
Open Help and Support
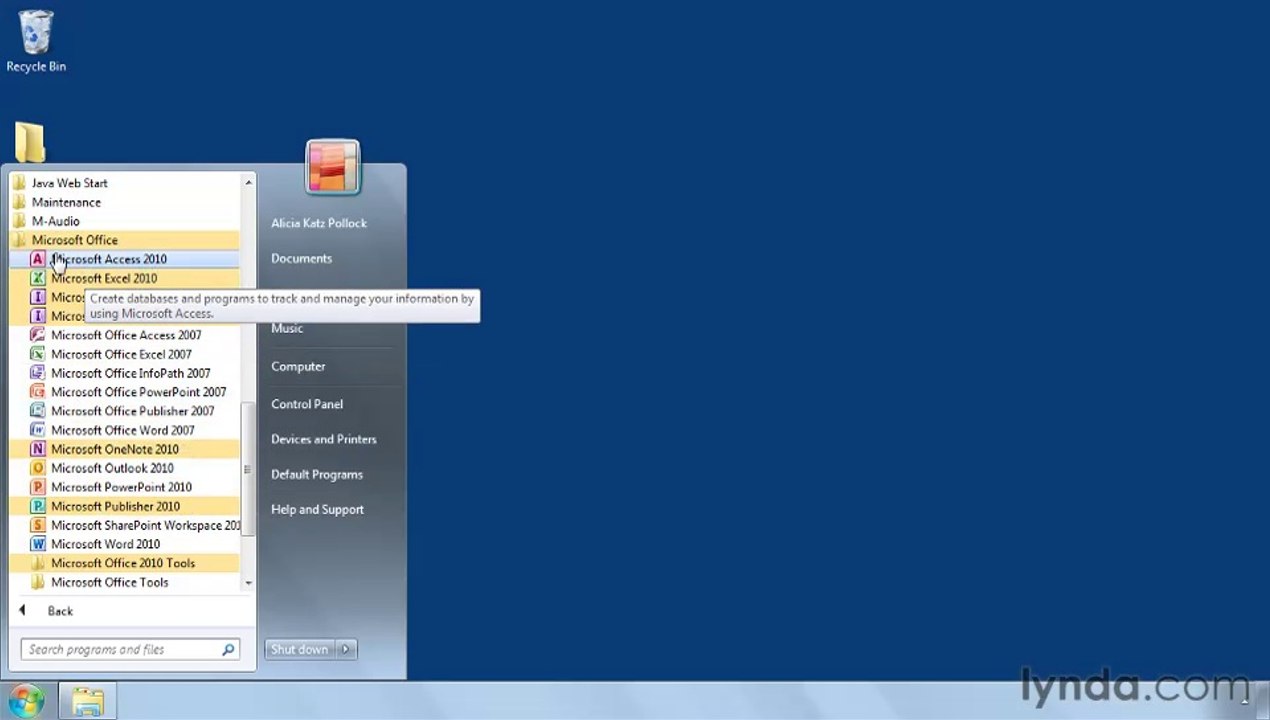[x=317, y=509]
